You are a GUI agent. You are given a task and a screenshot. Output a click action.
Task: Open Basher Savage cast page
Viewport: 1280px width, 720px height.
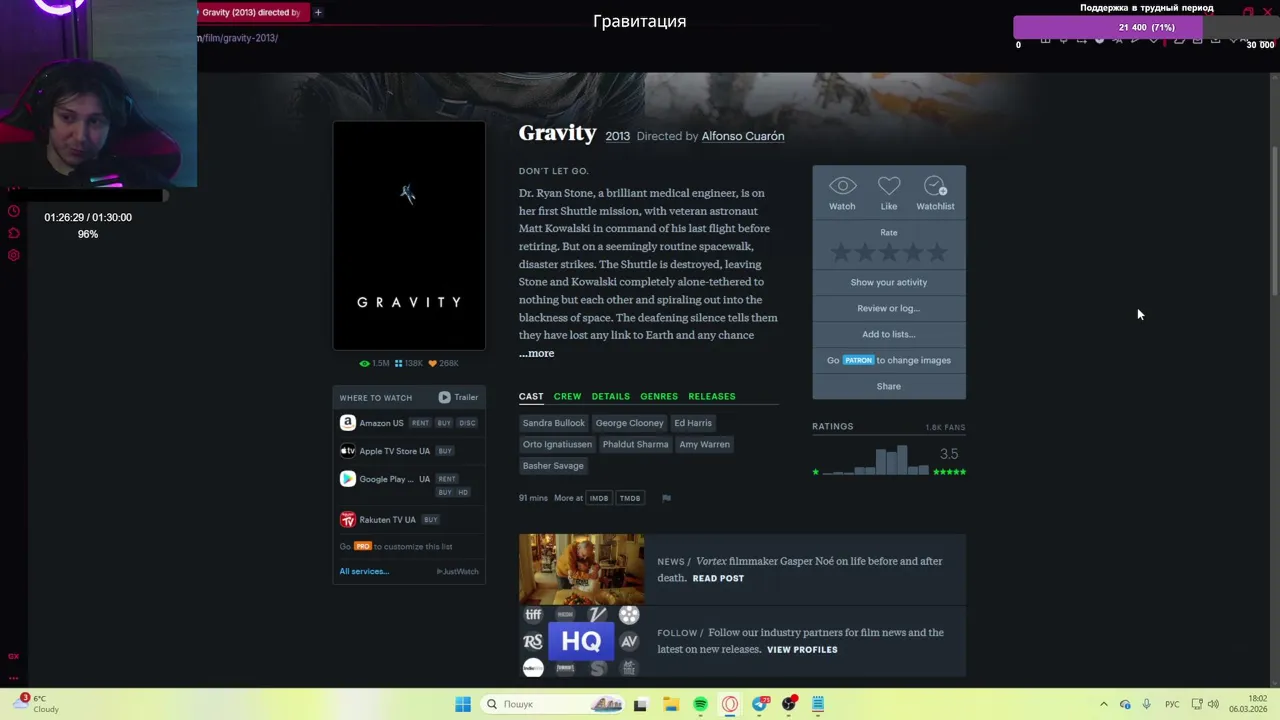click(553, 465)
